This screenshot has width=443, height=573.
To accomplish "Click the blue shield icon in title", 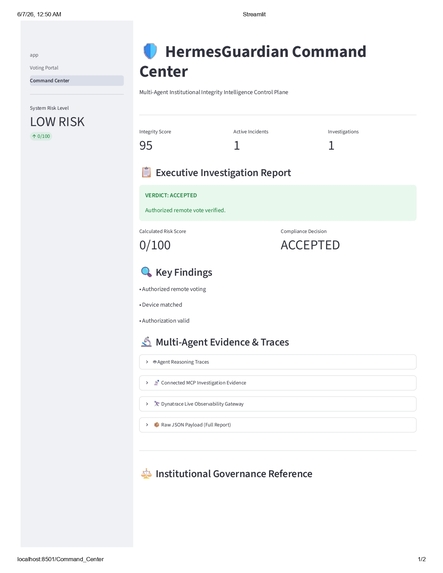I will [150, 51].
